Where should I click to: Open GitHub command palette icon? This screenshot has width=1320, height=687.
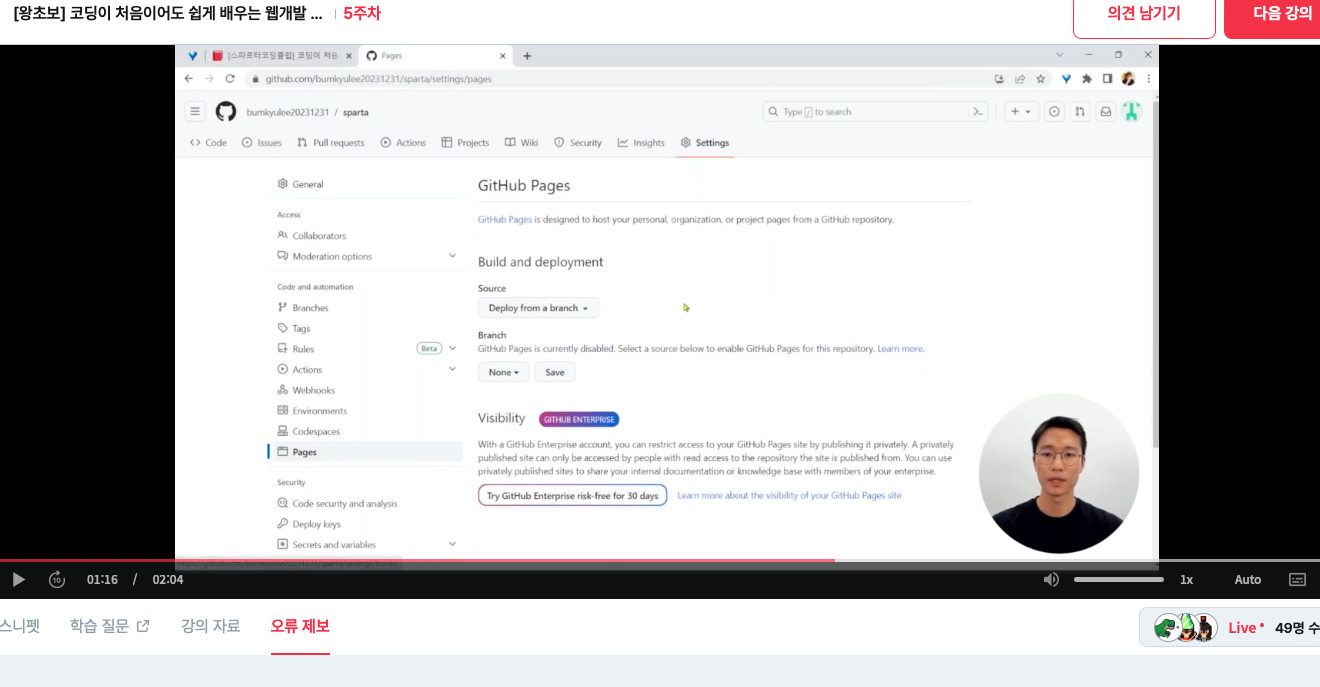(x=978, y=112)
